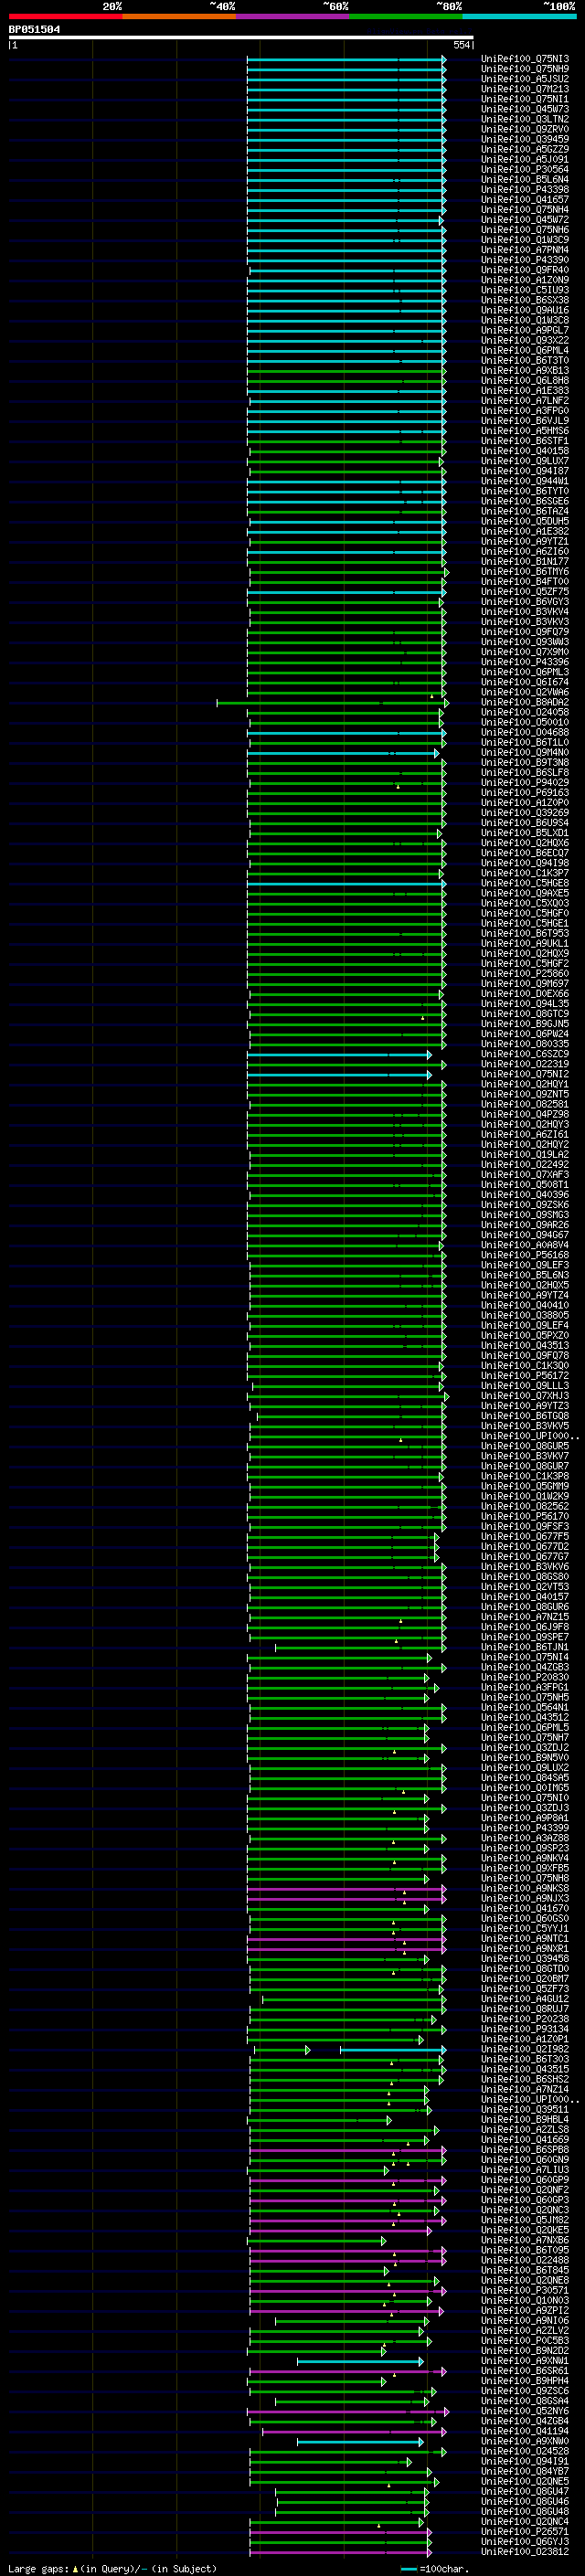Click the purple ~60% identity legend segment
585x2576 pixels.
click(x=292, y=16)
